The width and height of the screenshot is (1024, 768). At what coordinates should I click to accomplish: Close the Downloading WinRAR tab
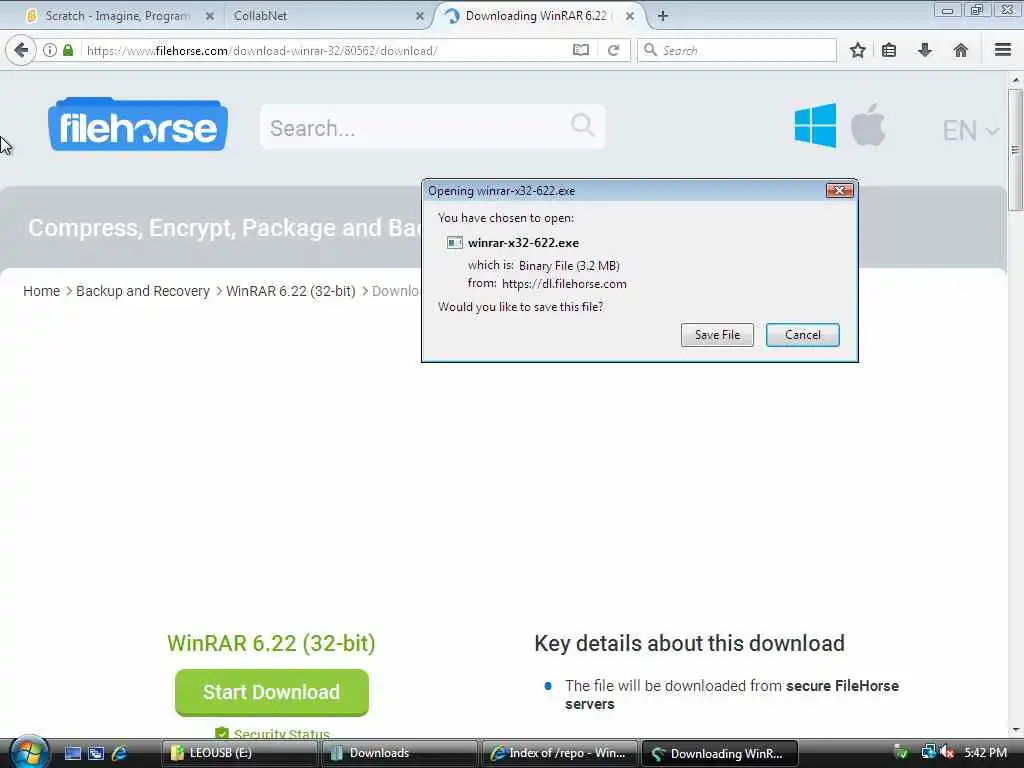(x=630, y=16)
